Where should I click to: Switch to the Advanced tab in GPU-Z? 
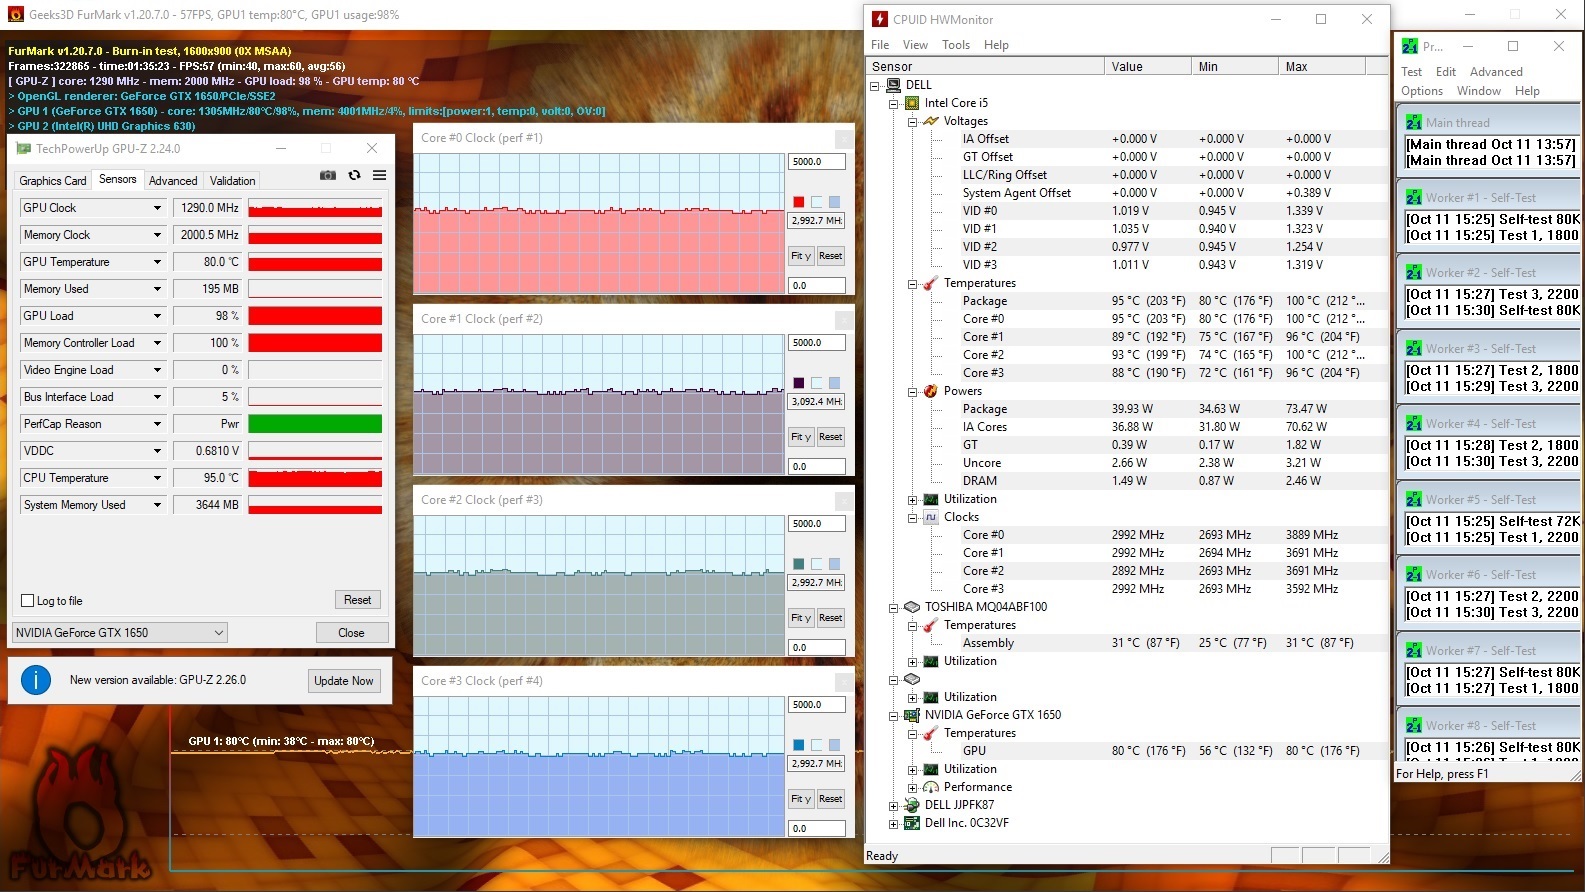click(x=173, y=181)
